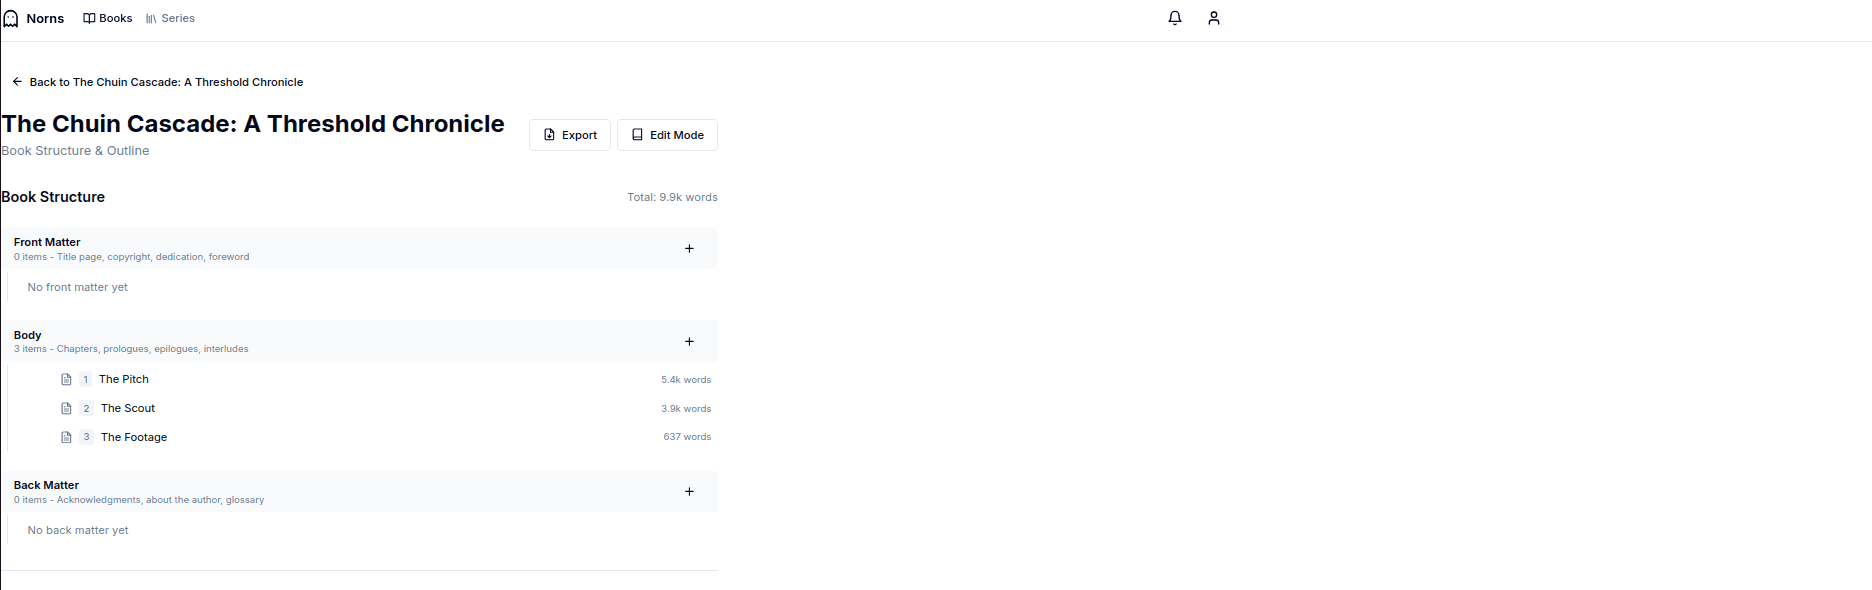Open the user profile icon
The height and width of the screenshot is (590, 1872).
[x=1214, y=18]
